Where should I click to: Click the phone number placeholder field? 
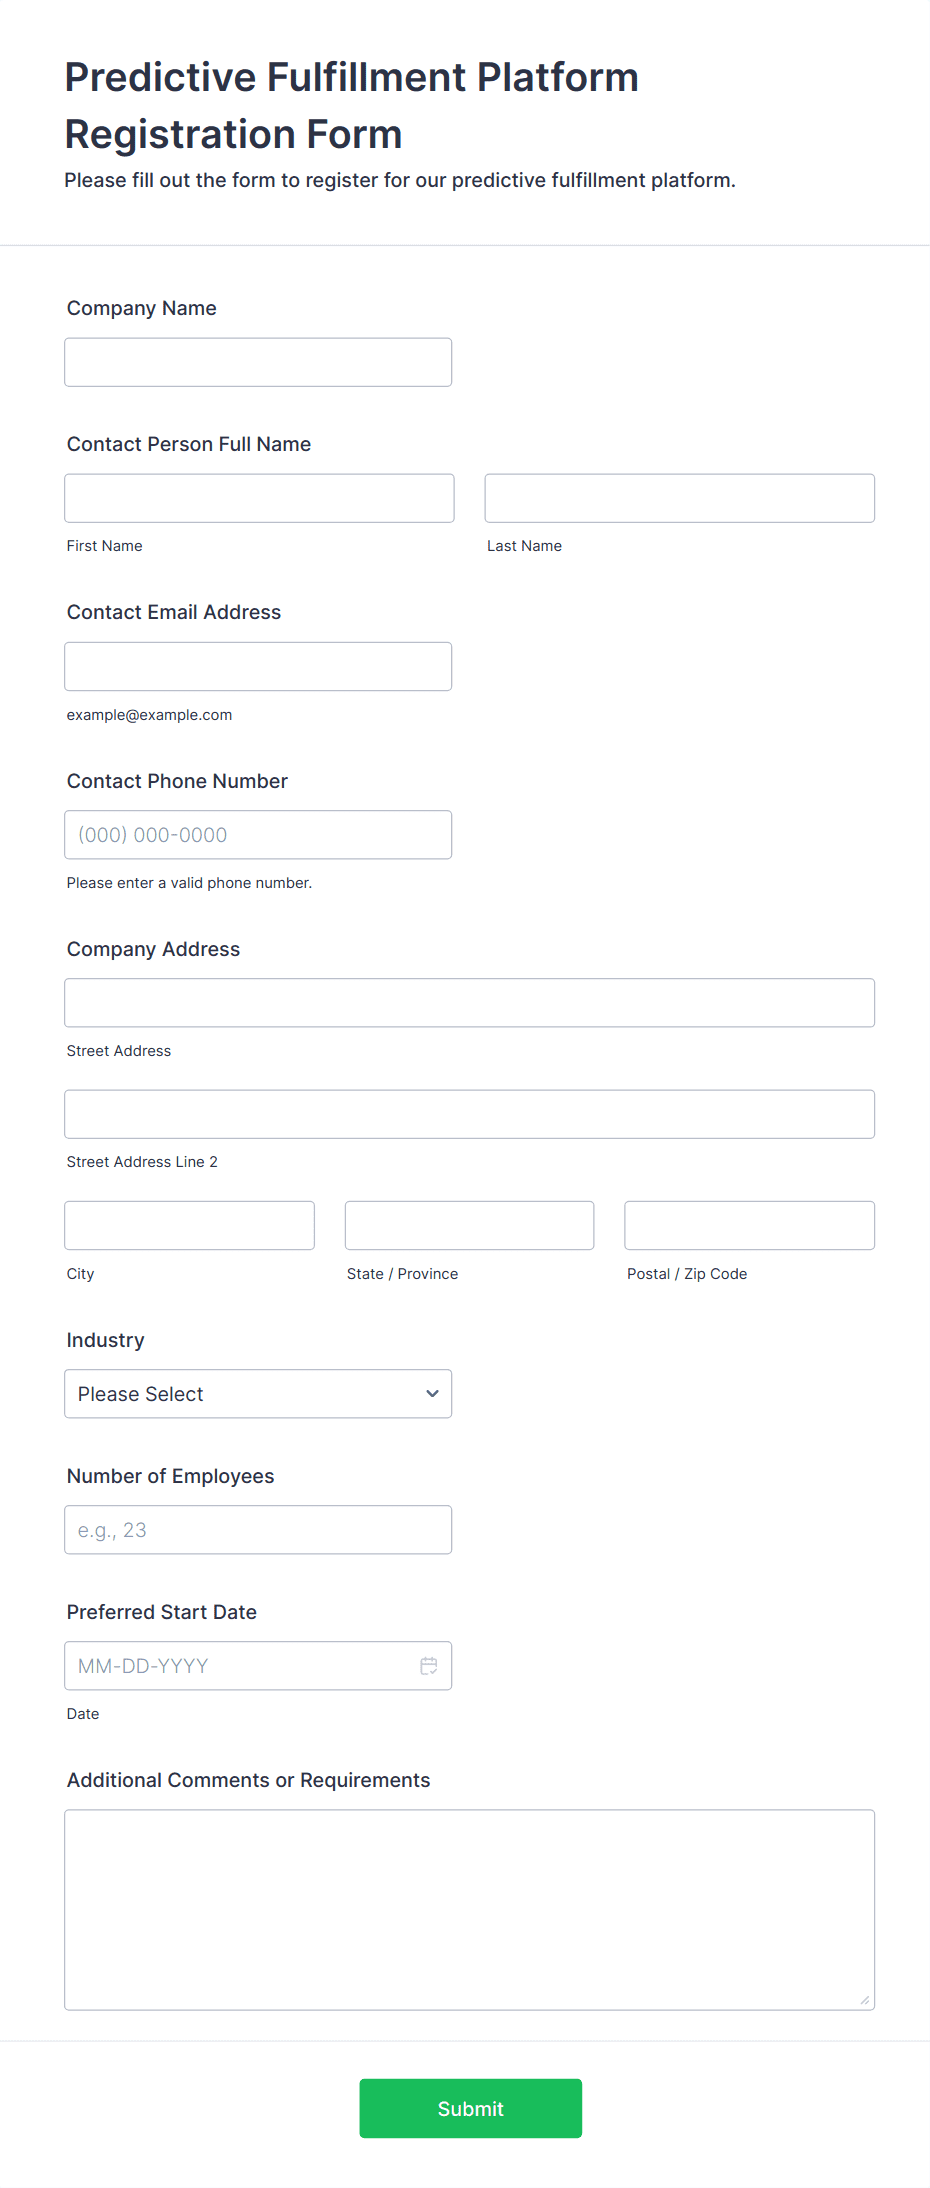pyautogui.click(x=258, y=834)
